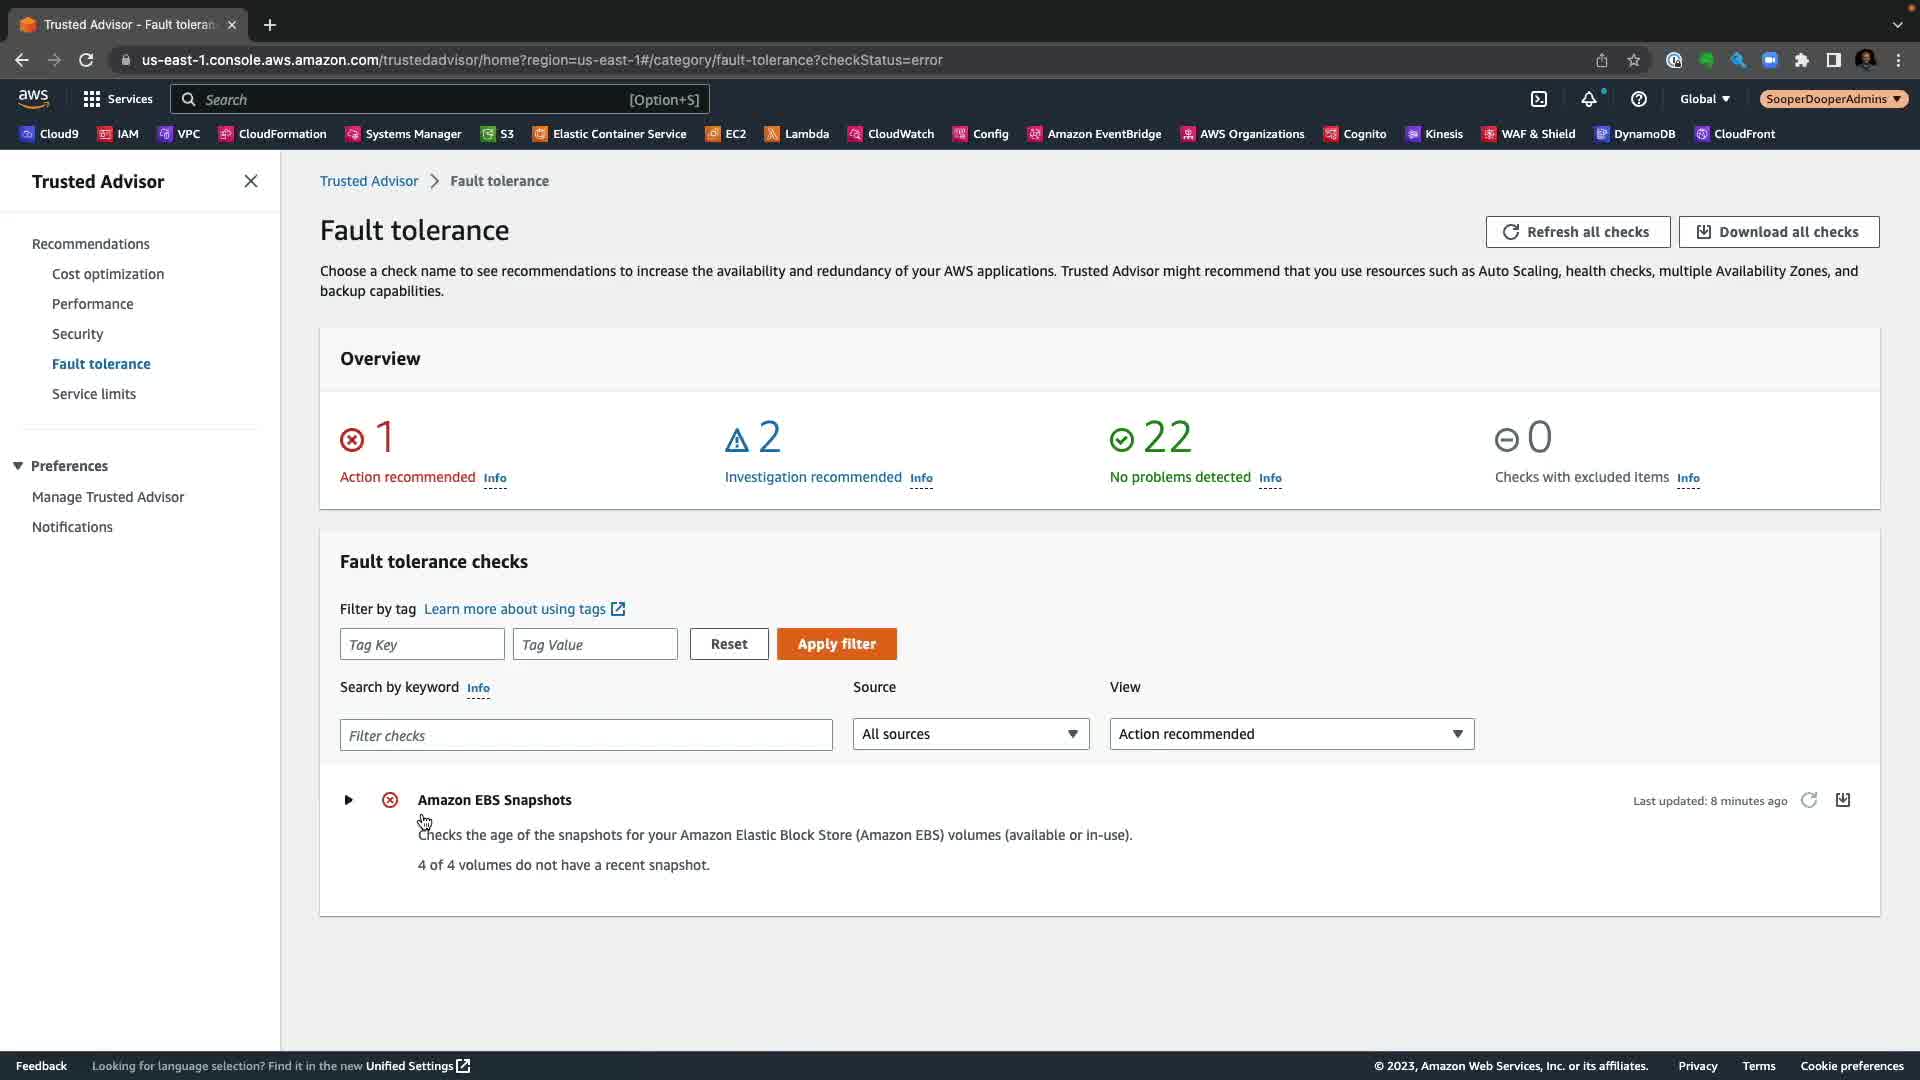Open the Global region selector
This screenshot has height=1080, width=1920.
coord(1704,99)
